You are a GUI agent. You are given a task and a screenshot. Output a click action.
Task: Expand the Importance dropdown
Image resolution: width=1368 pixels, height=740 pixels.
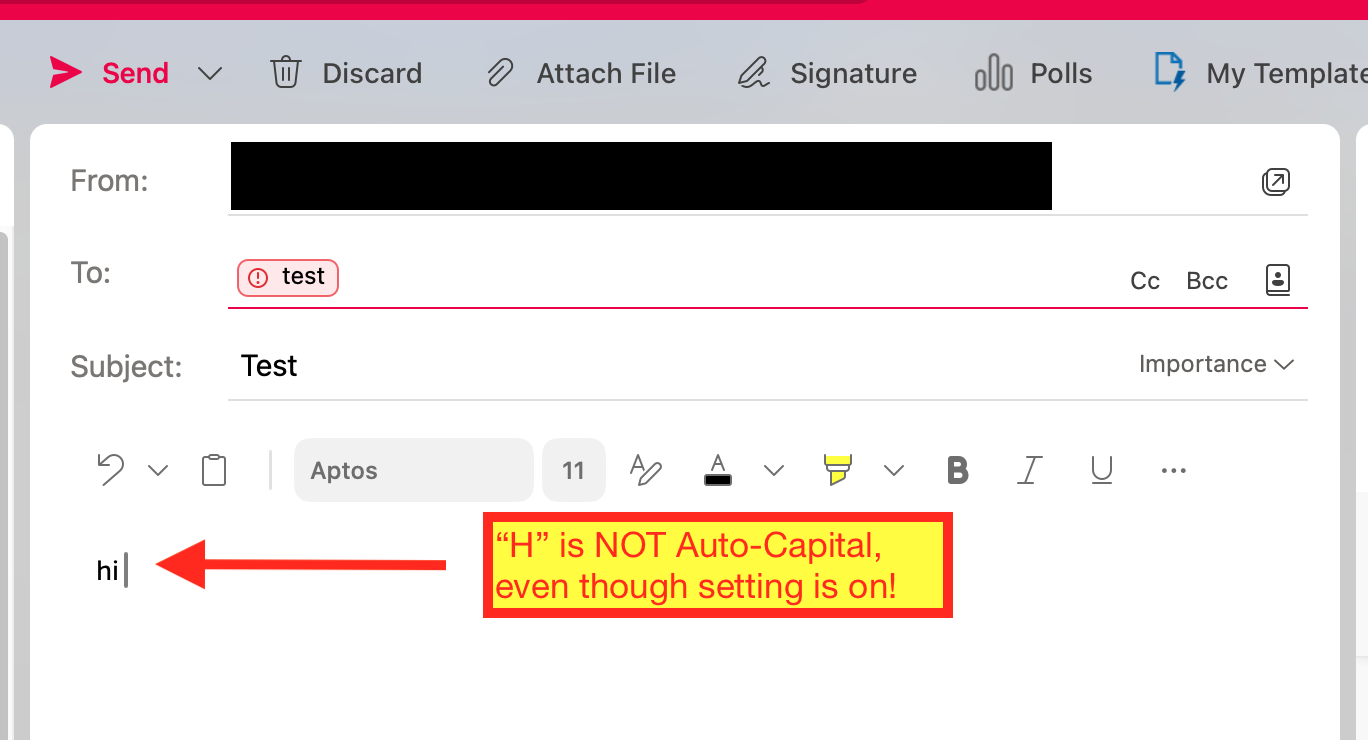1217,364
